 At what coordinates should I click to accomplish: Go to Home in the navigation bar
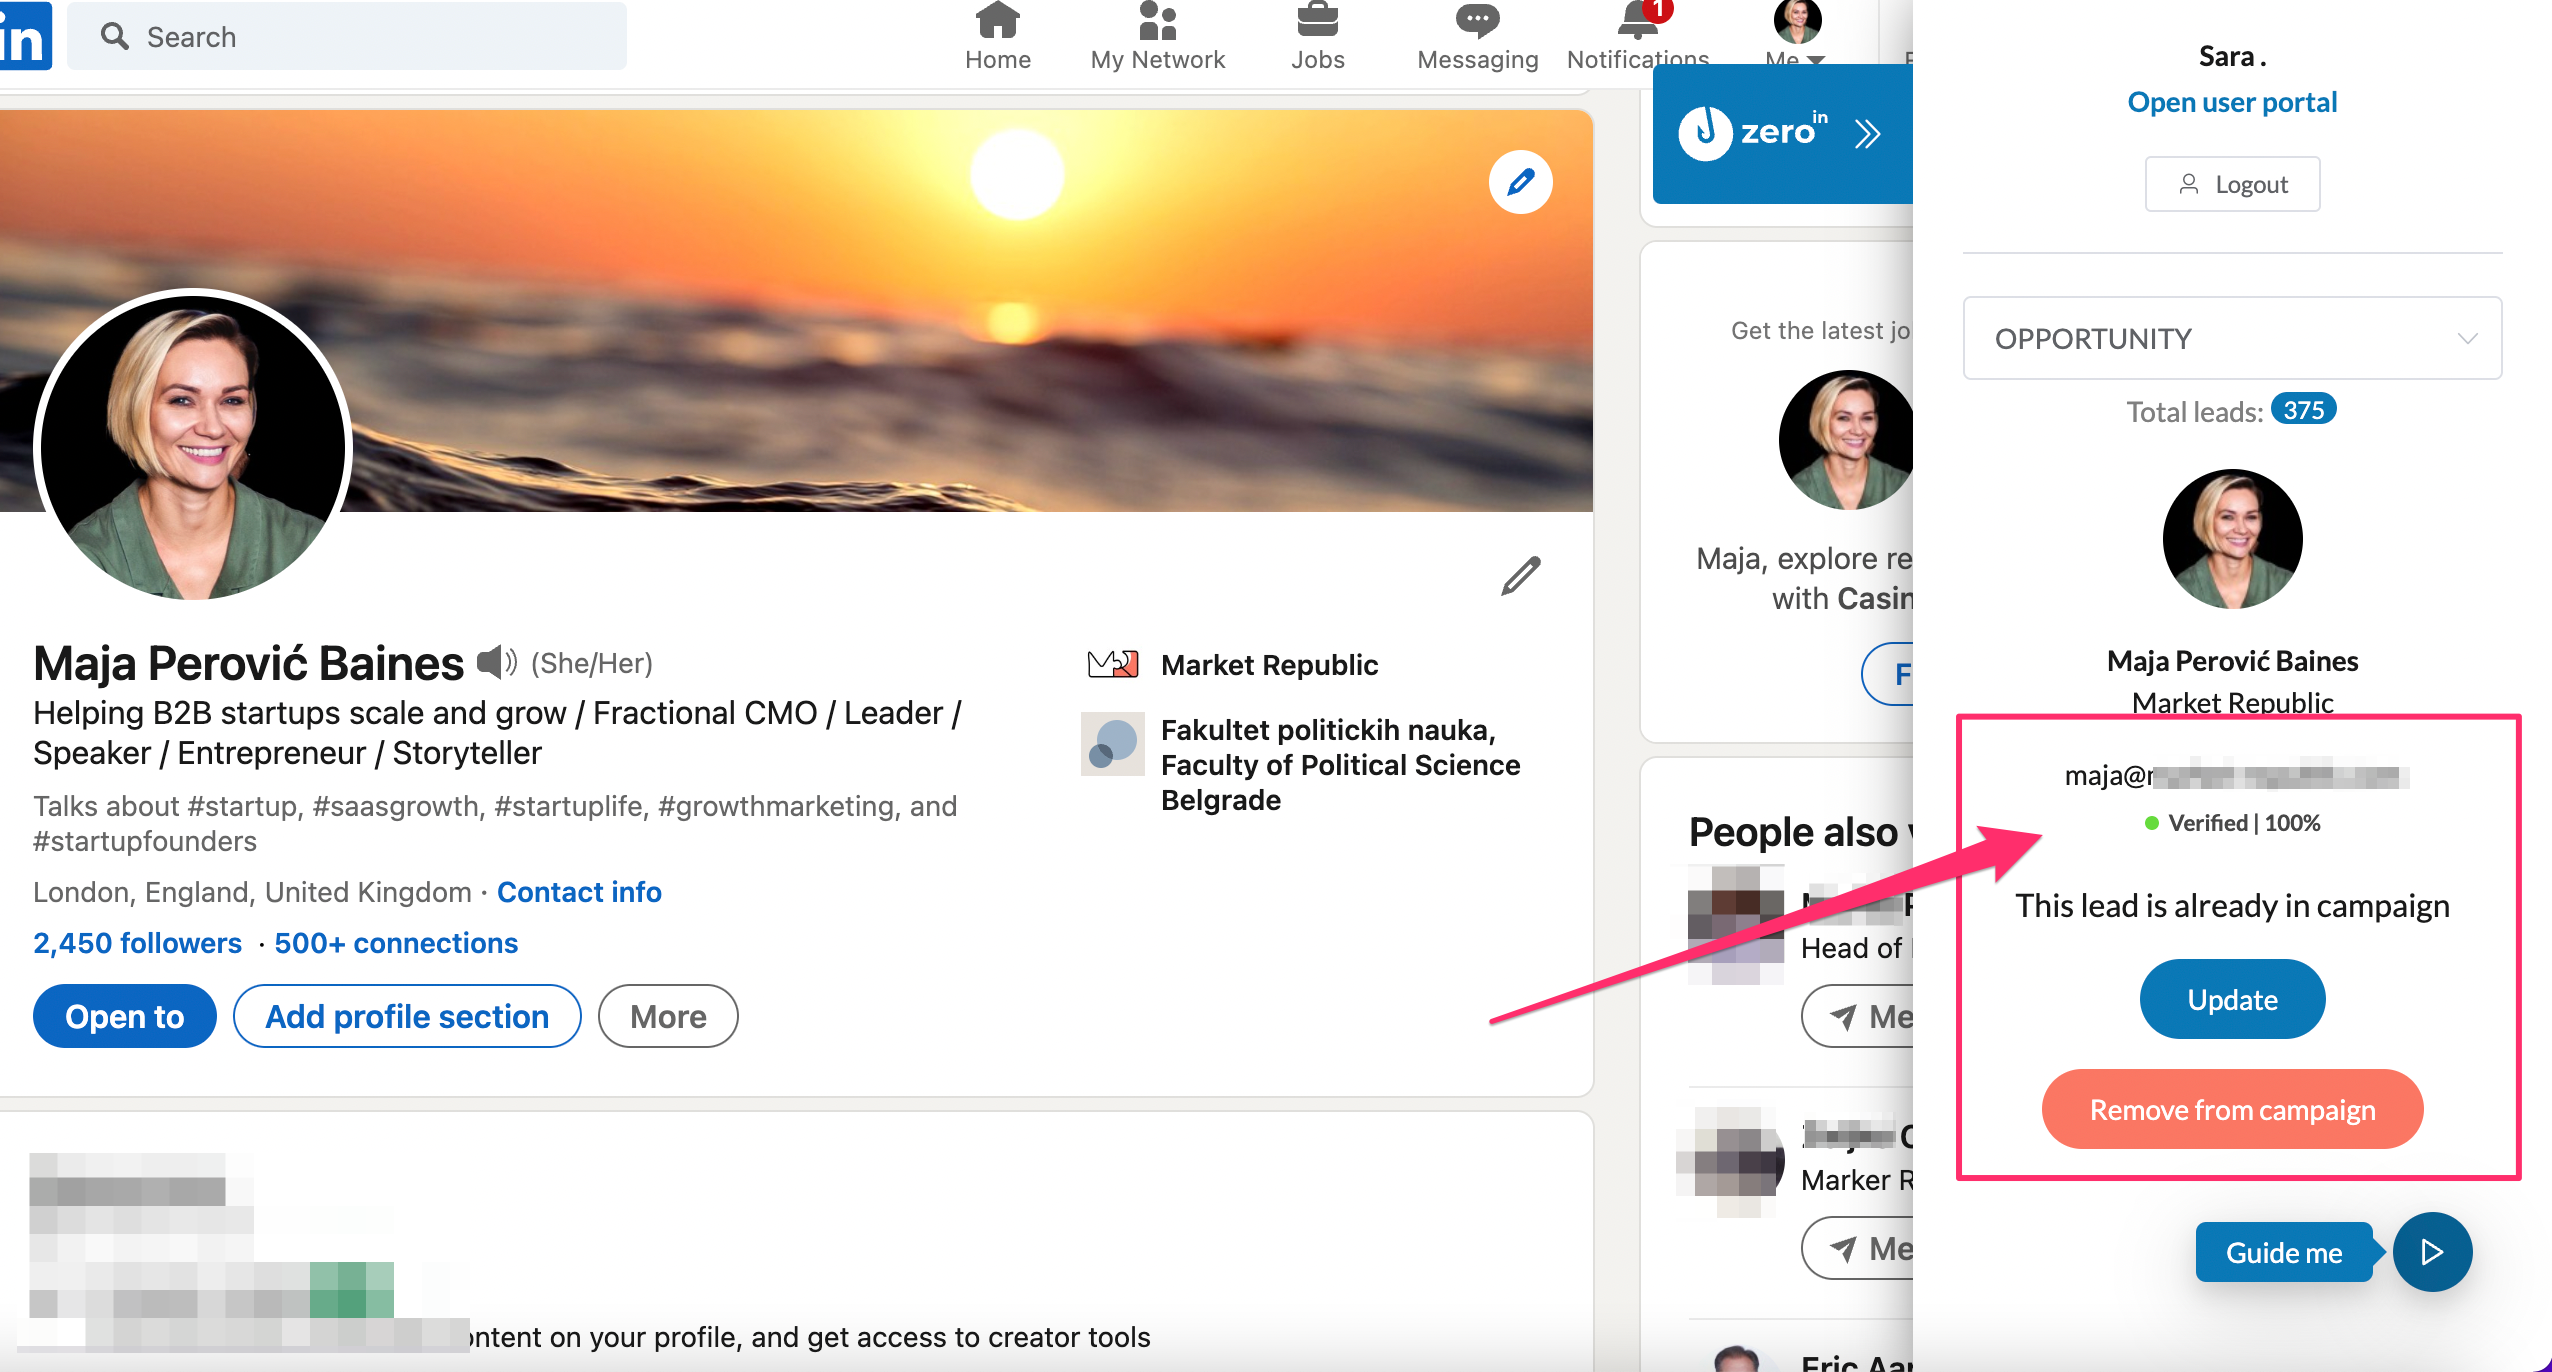point(998,30)
